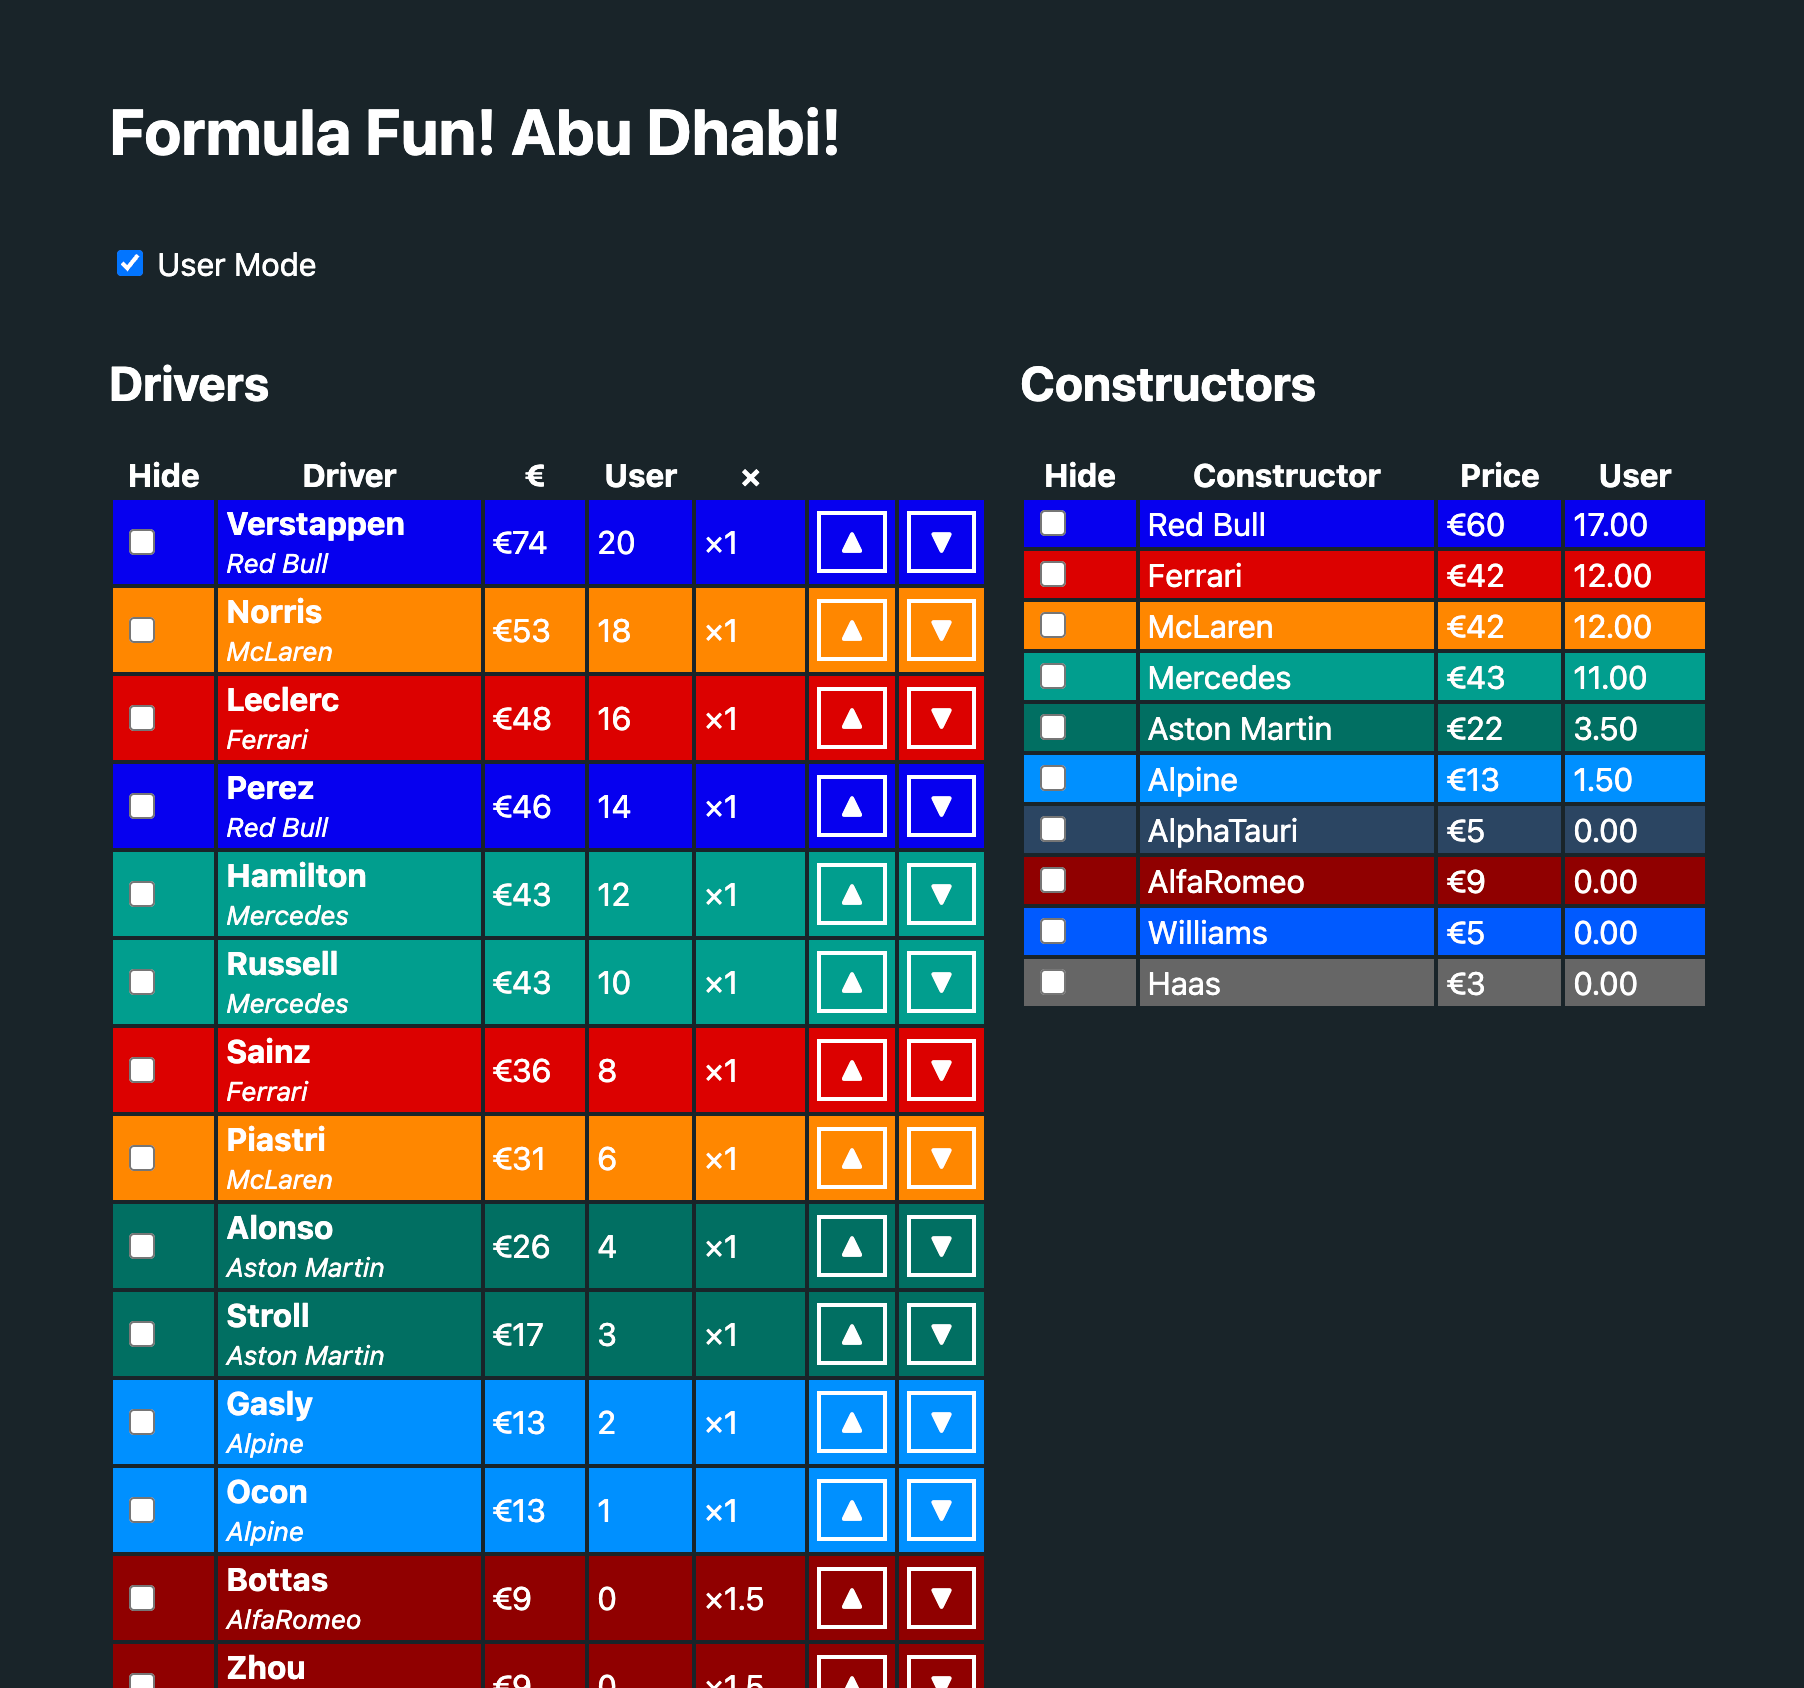Hide the Ocon driver row

point(142,1510)
